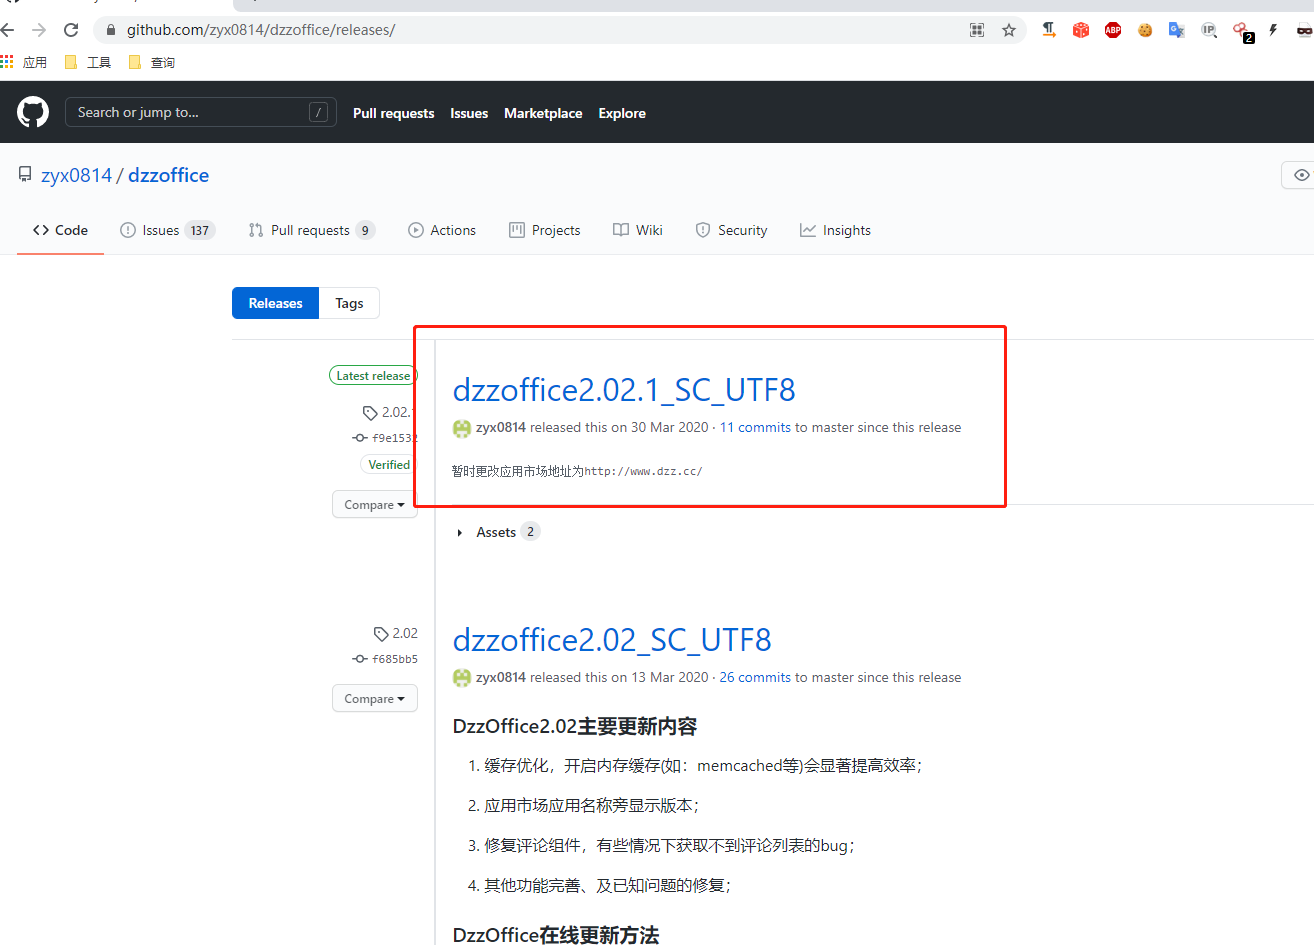Open the Insights tab

point(835,230)
